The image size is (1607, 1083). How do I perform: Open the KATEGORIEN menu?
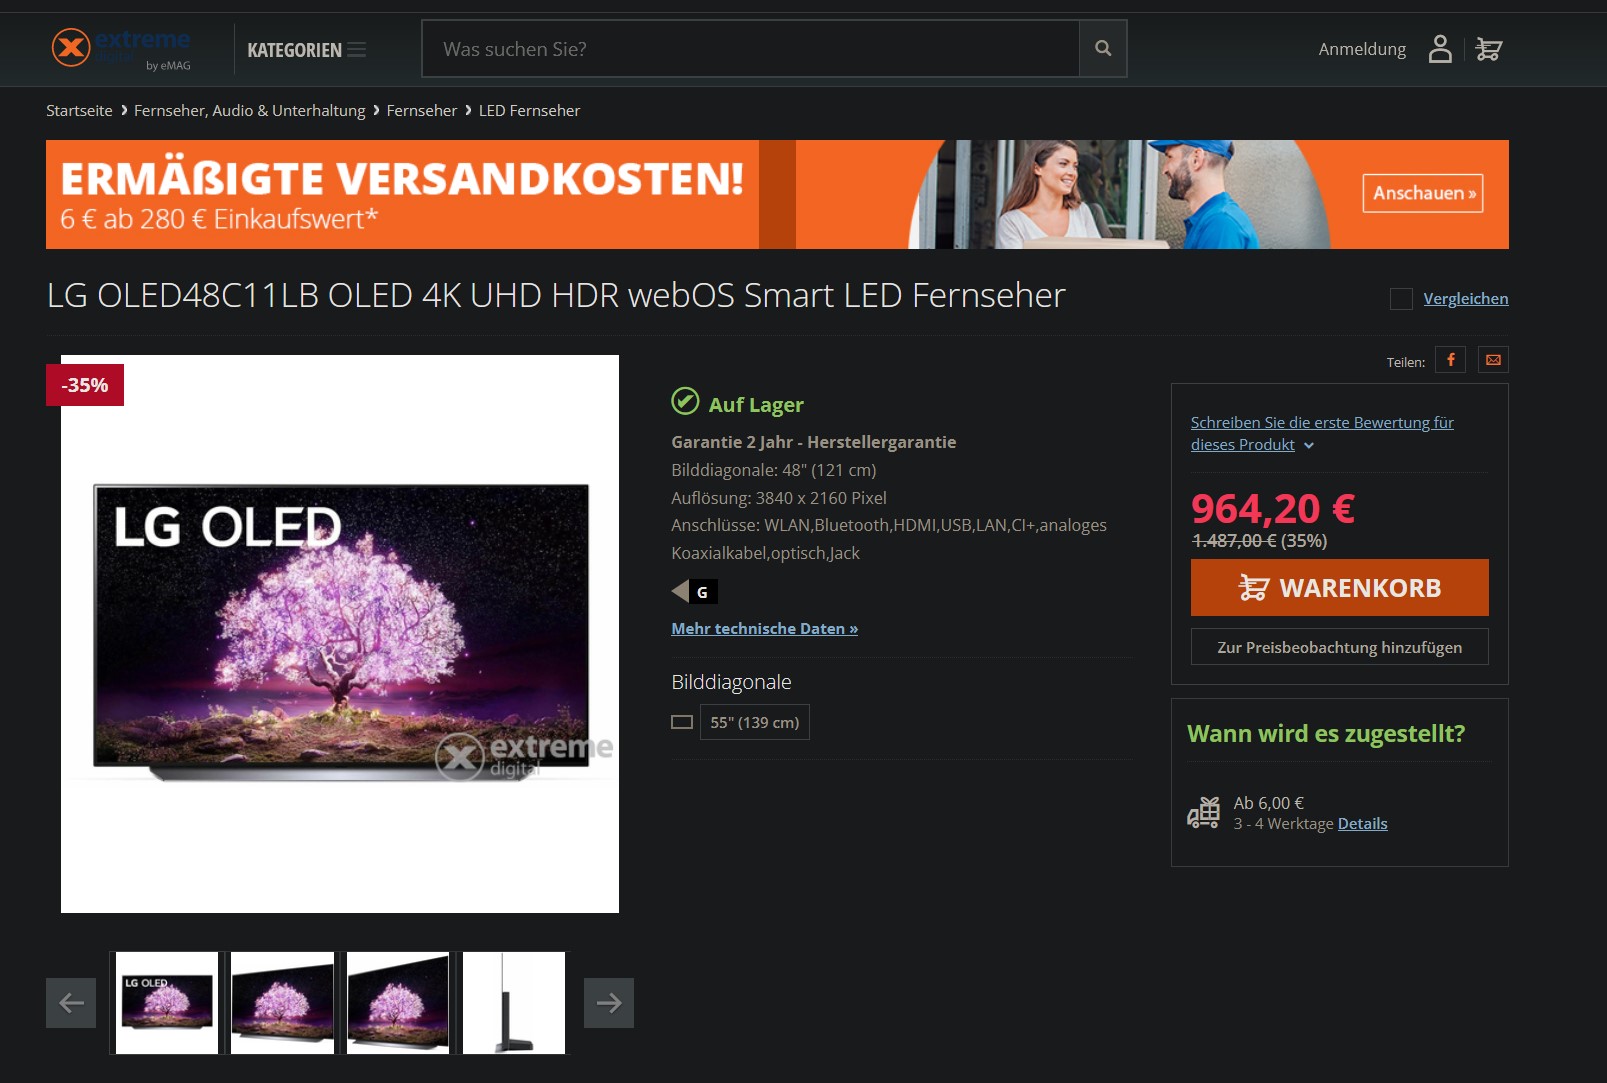[x=306, y=50]
